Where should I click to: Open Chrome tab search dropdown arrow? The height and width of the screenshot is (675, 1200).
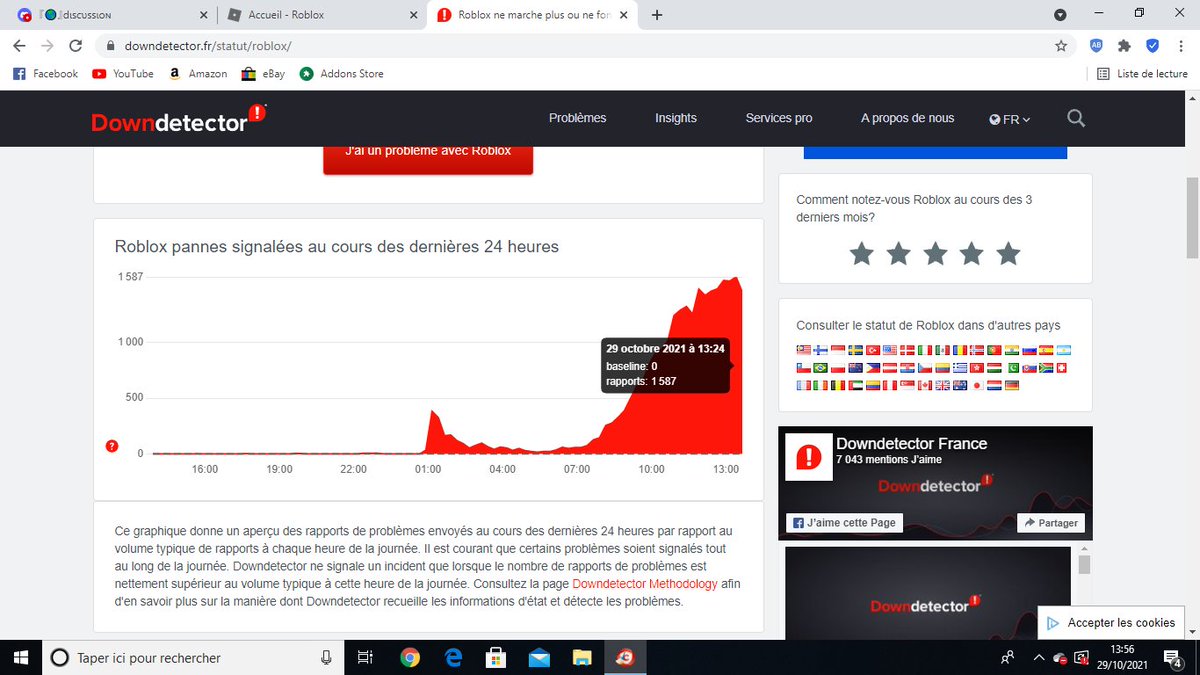tap(1060, 15)
